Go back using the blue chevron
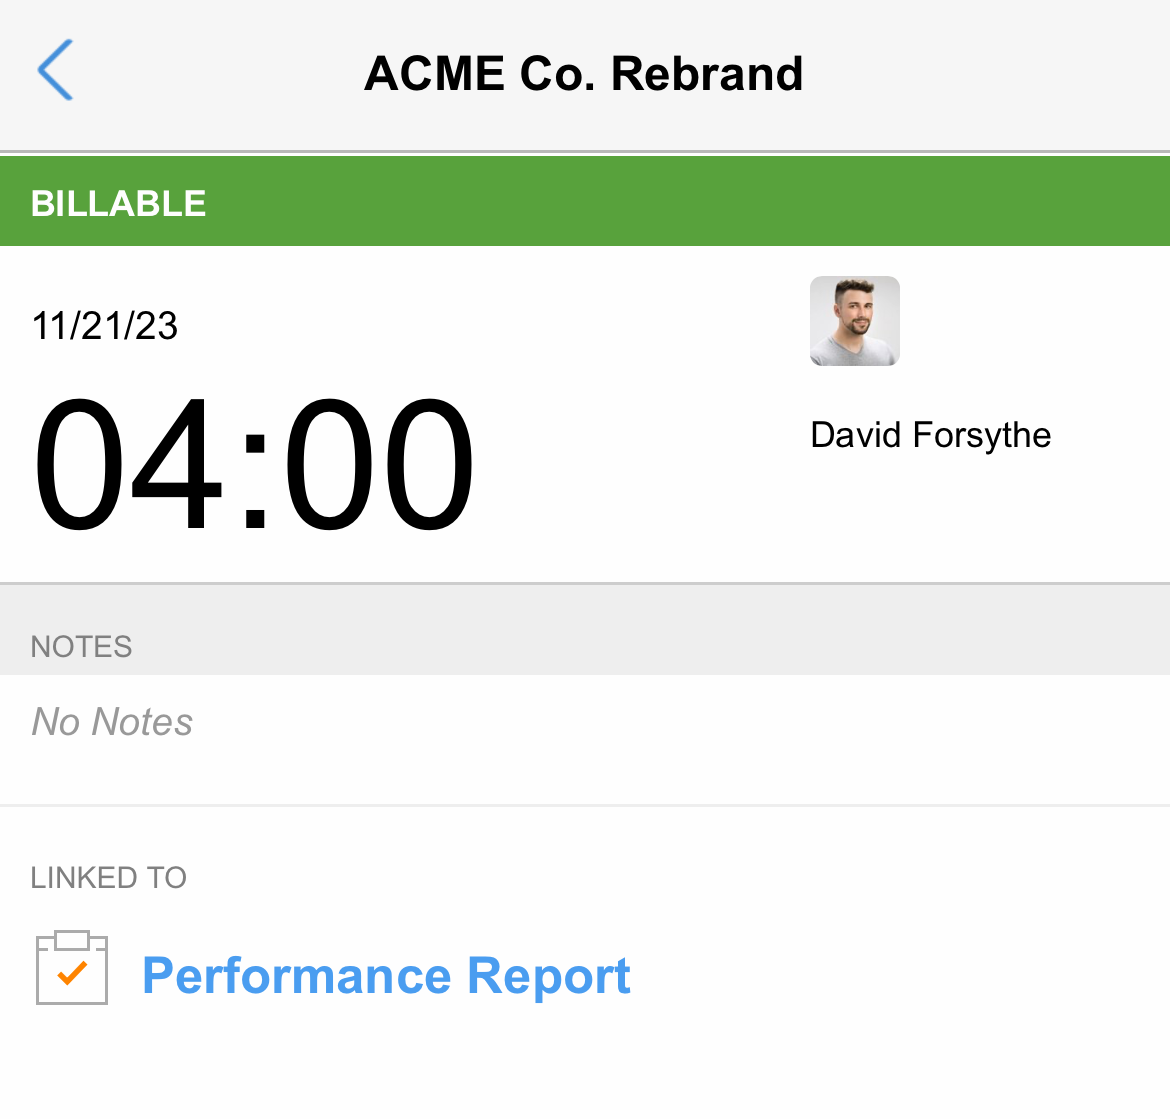This screenshot has width=1170, height=1119. coord(55,70)
